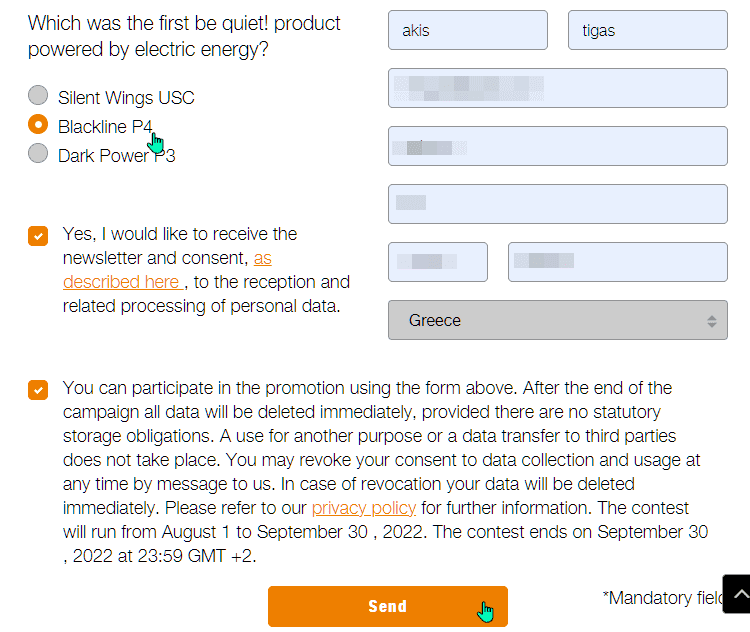Click the 'Silent Wings USC' answer label
Image resolution: width=750 pixels, height=632 pixels.
126,98
